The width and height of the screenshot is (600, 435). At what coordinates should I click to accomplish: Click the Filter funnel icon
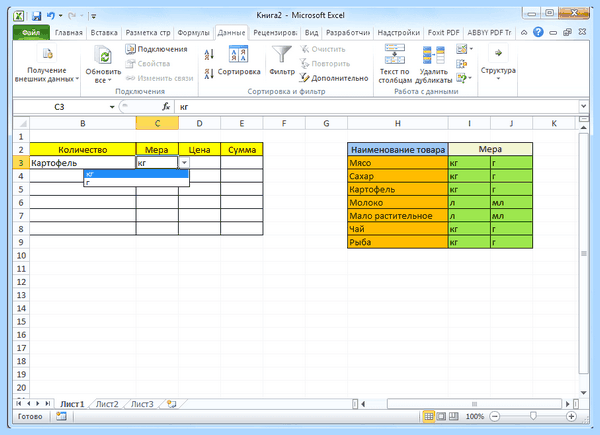(x=282, y=54)
